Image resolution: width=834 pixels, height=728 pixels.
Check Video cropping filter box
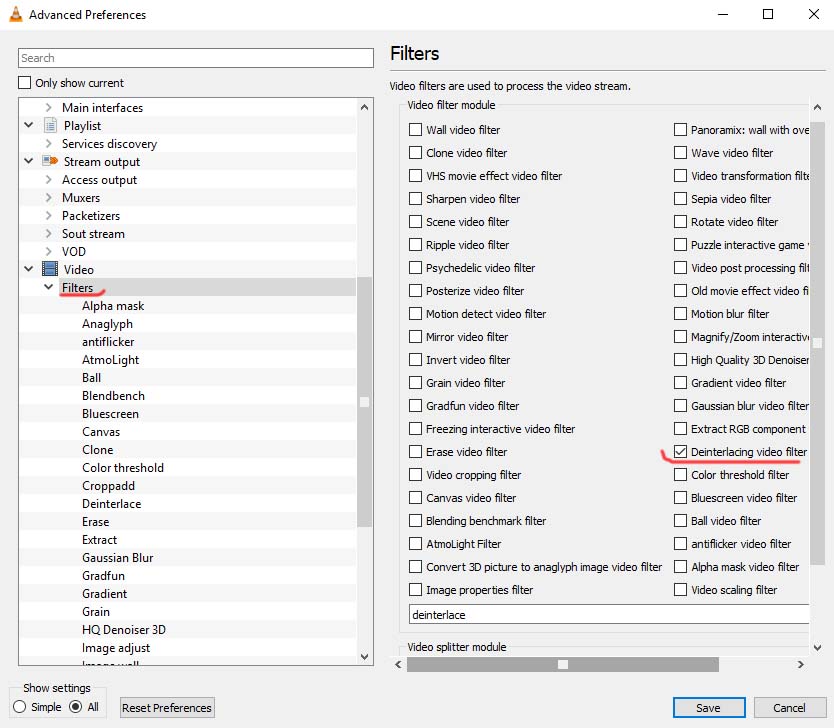click(415, 475)
